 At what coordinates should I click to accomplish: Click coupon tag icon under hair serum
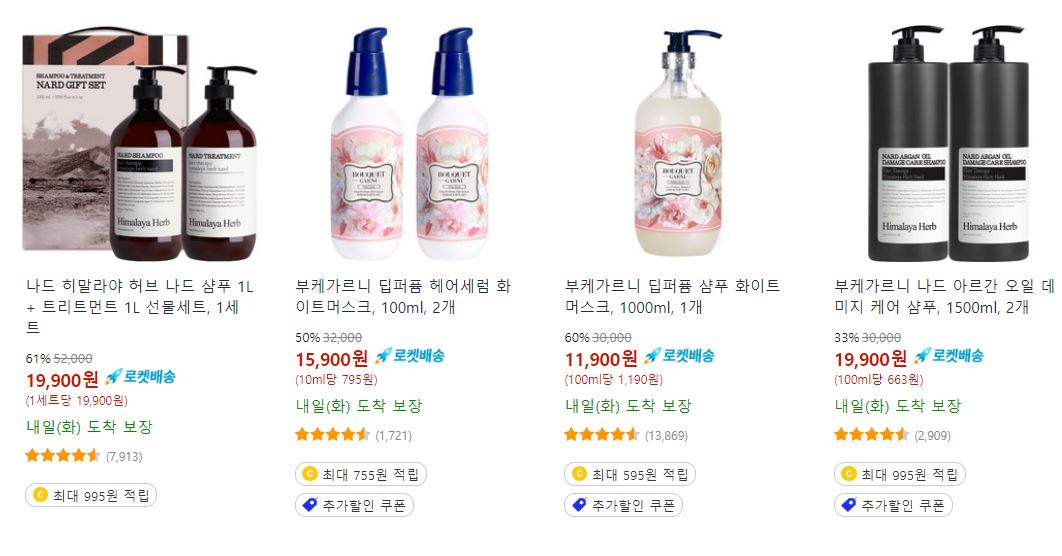pos(310,505)
